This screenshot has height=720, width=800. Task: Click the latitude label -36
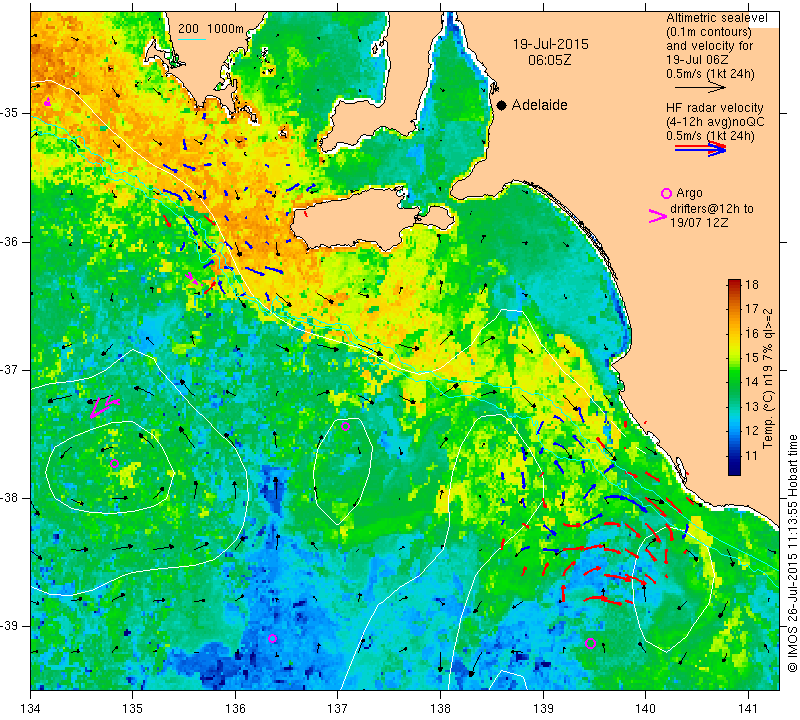coord(10,241)
